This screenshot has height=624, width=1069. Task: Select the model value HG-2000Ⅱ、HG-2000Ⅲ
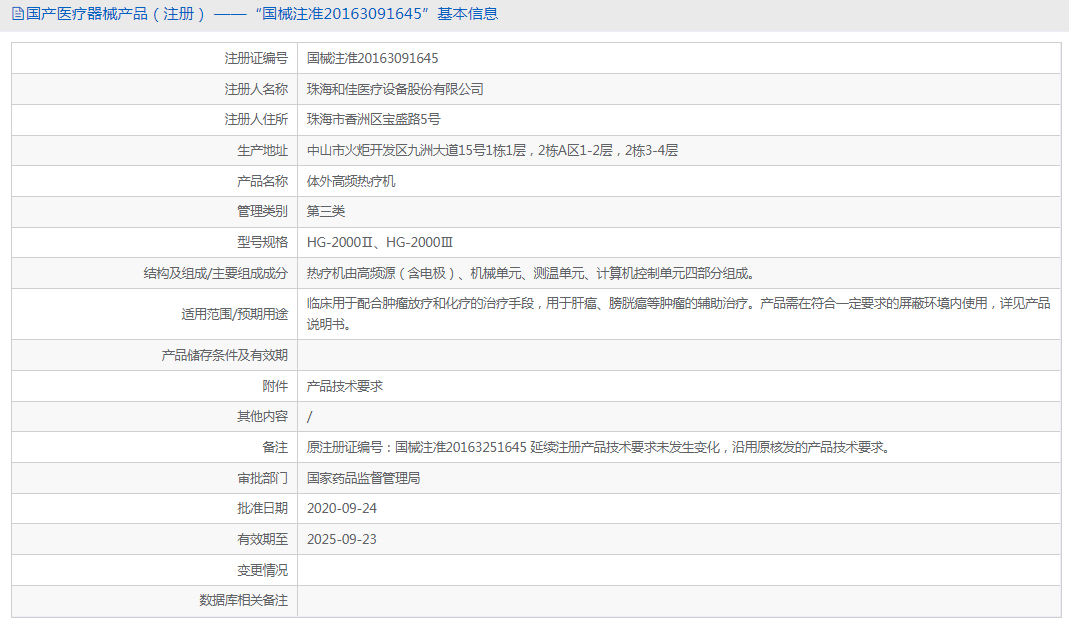380,242
